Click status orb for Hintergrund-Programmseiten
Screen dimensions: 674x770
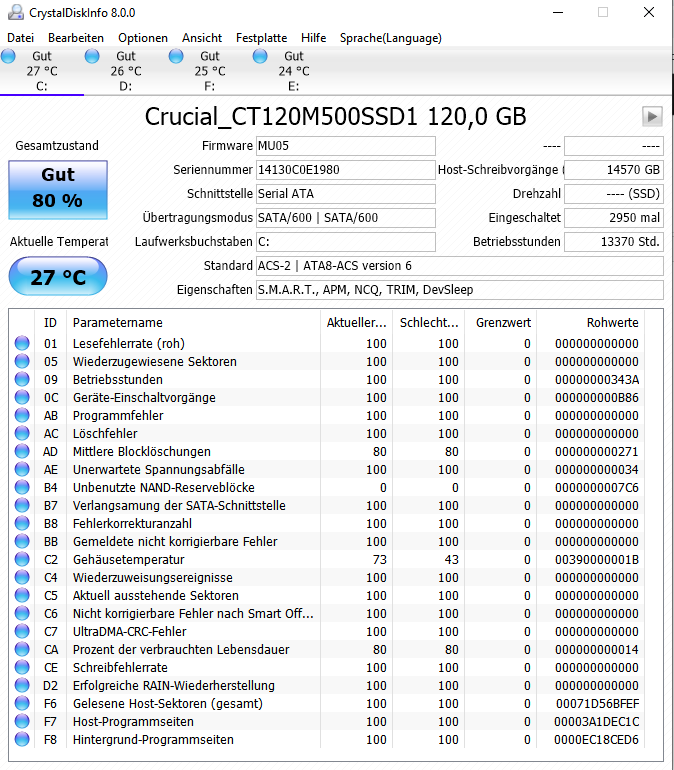coord(22,740)
